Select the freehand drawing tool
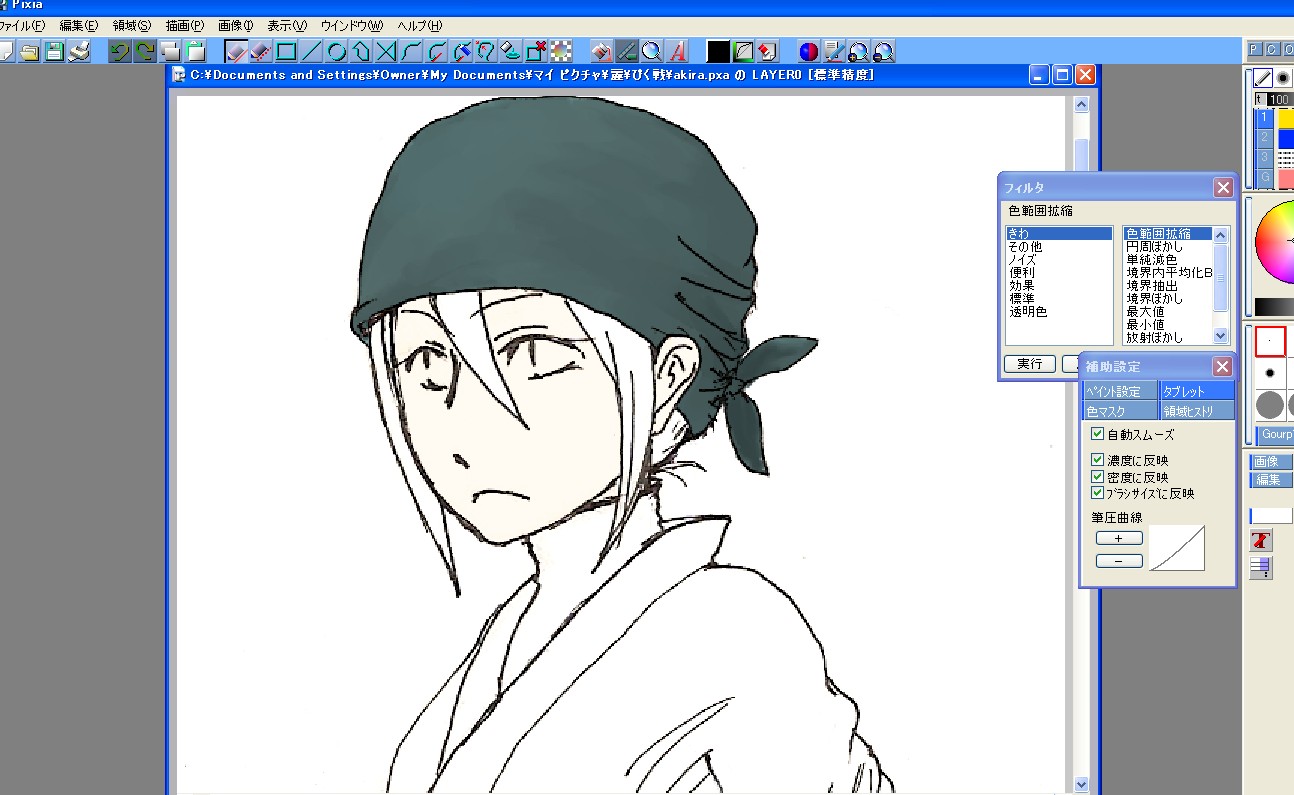1294x795 pixels. [236, 51]
